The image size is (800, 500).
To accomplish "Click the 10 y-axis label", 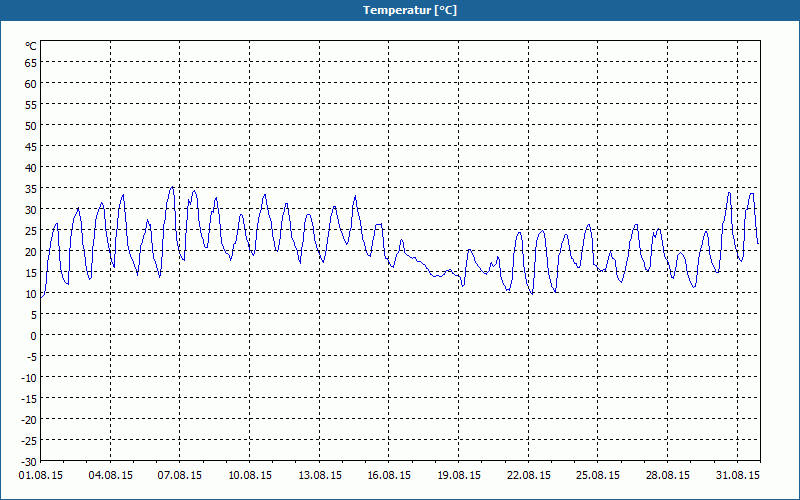I will [x=31, y=294].
